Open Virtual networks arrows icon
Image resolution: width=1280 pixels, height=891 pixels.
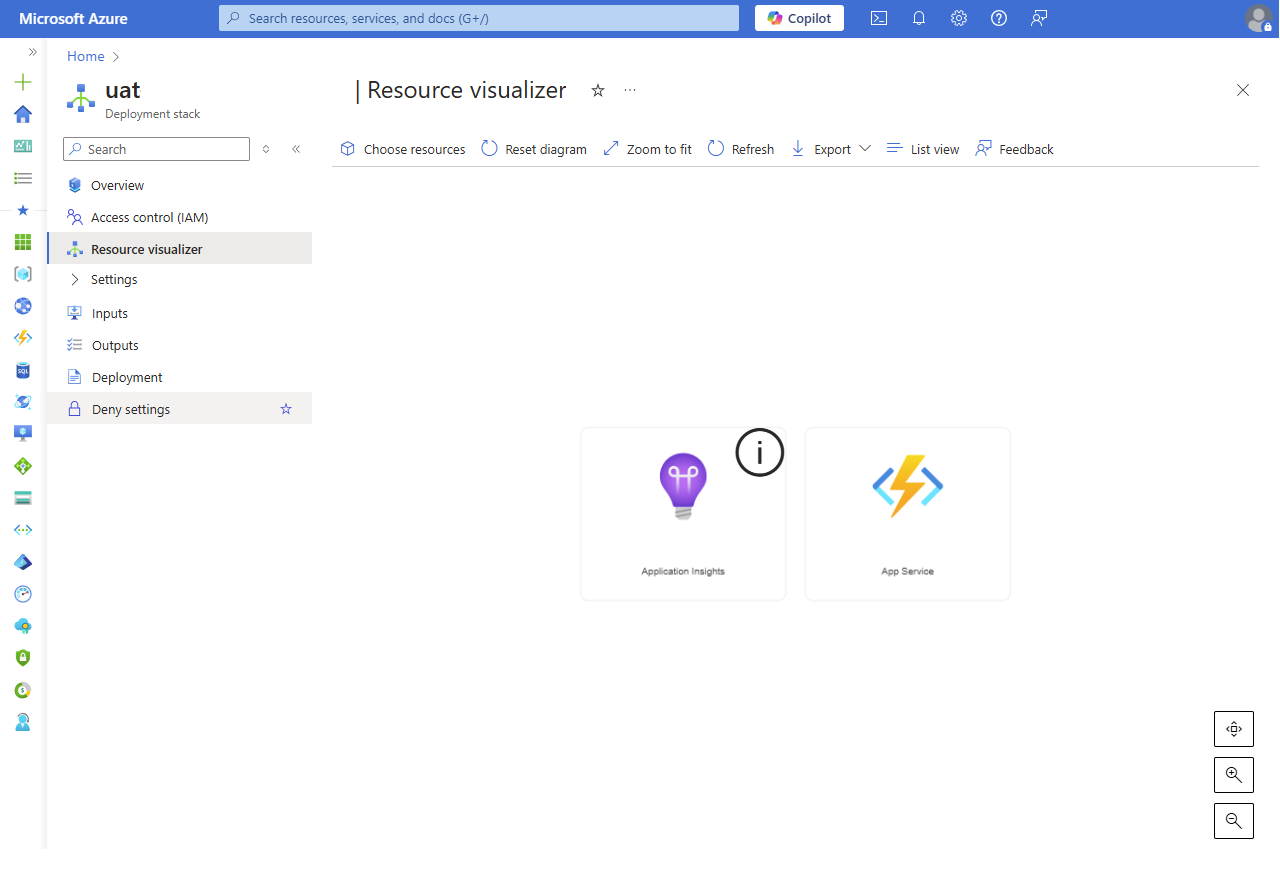coord(23,530)
